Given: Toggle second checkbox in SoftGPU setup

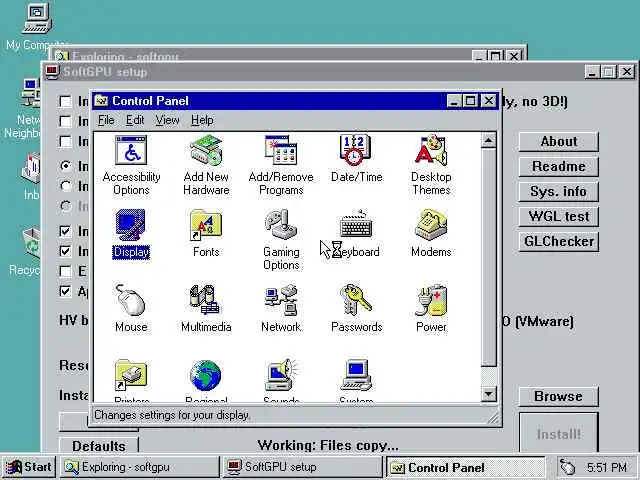Looking at the screenshot, I should click(x=65, y=121).
